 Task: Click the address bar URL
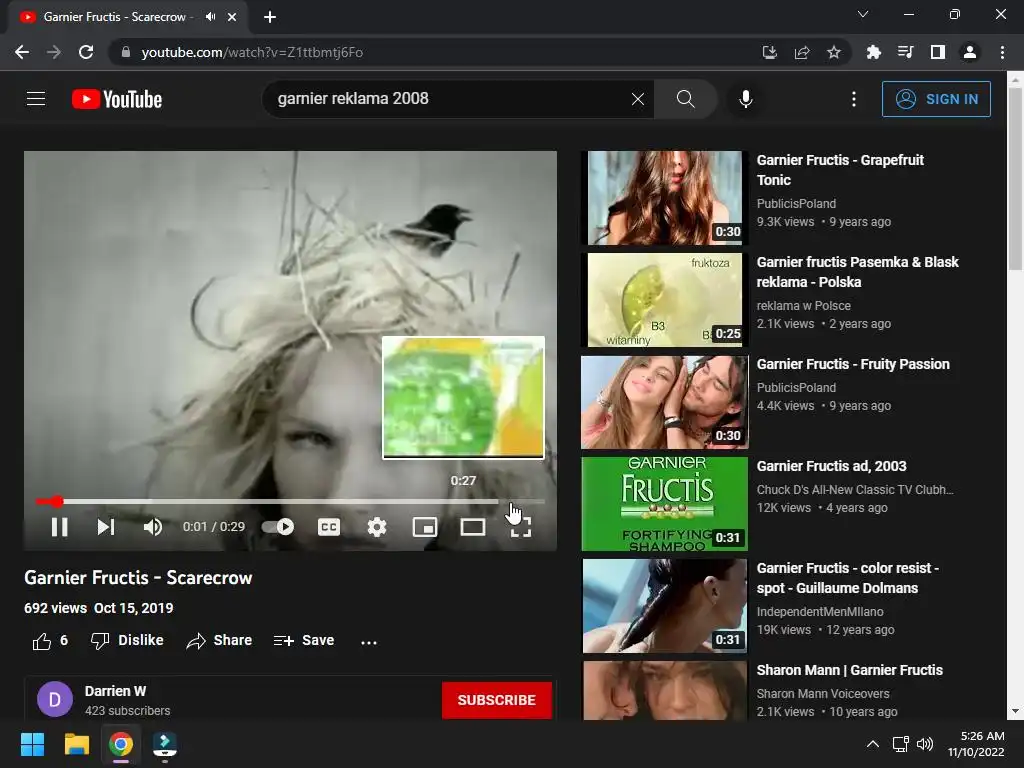coord(252,52)
